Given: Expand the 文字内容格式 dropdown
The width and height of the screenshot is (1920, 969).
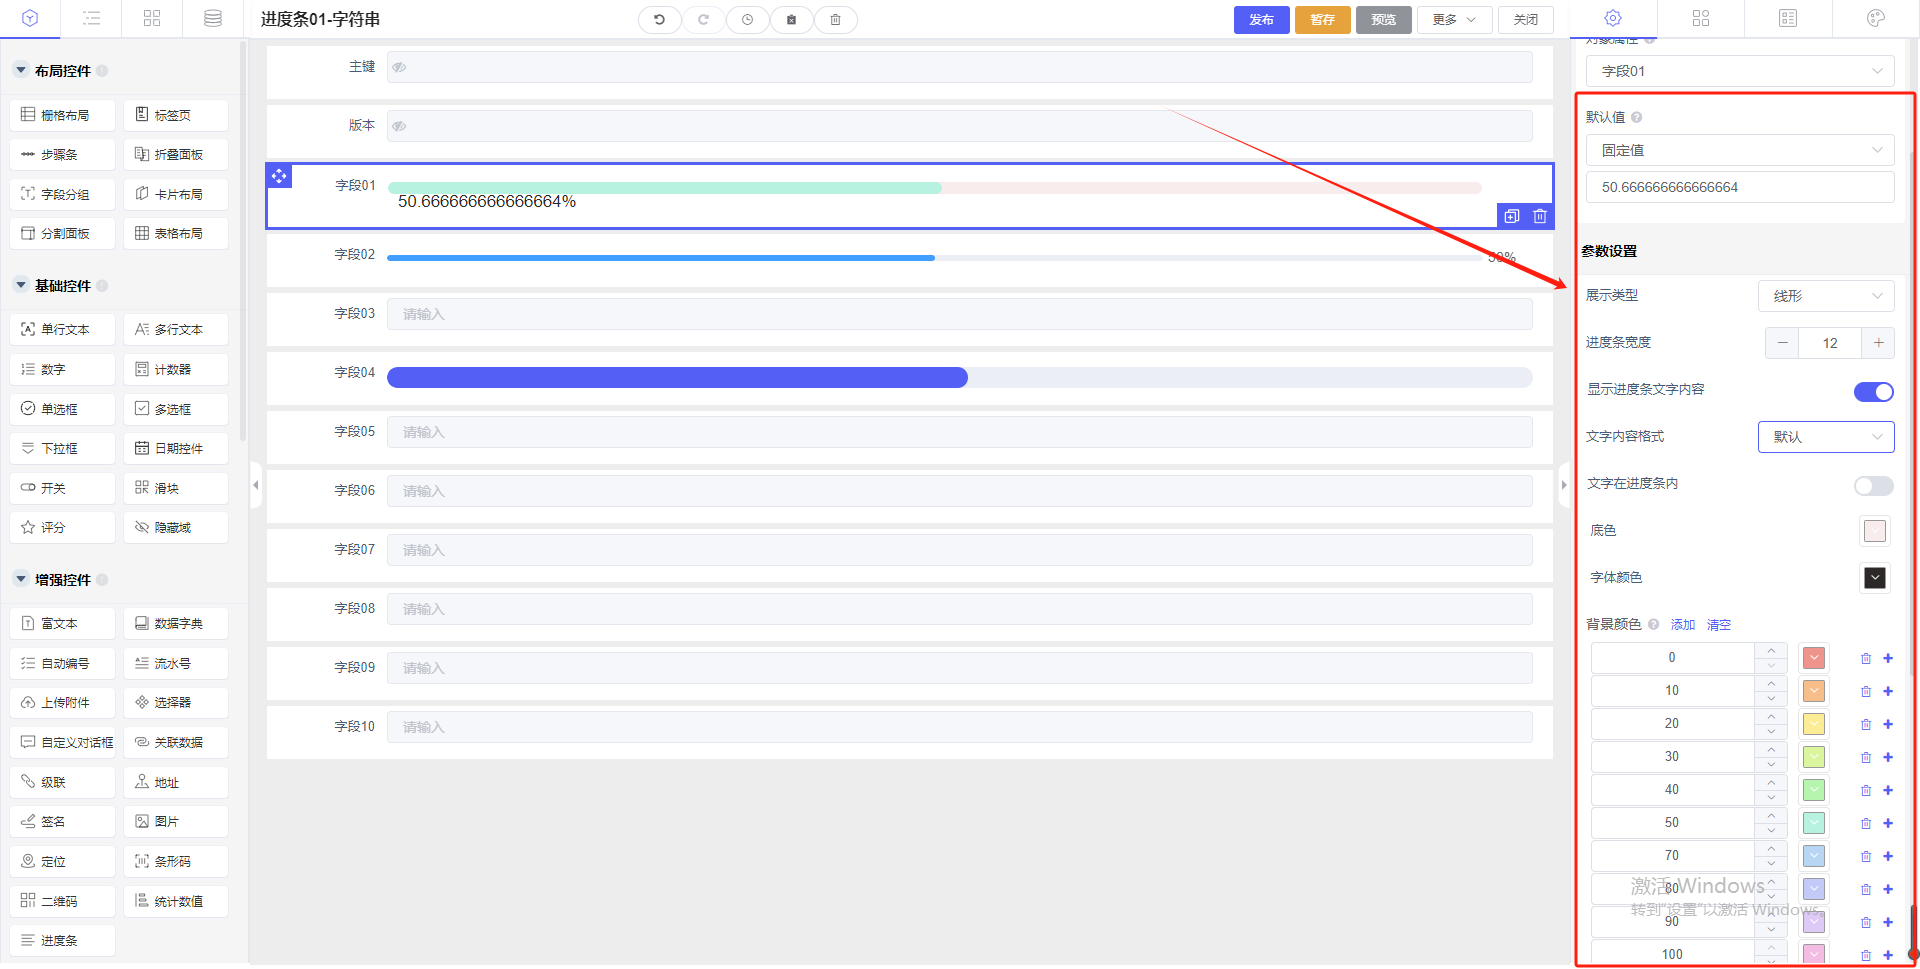Looking at the screenshot, I should pos(1825,437).
